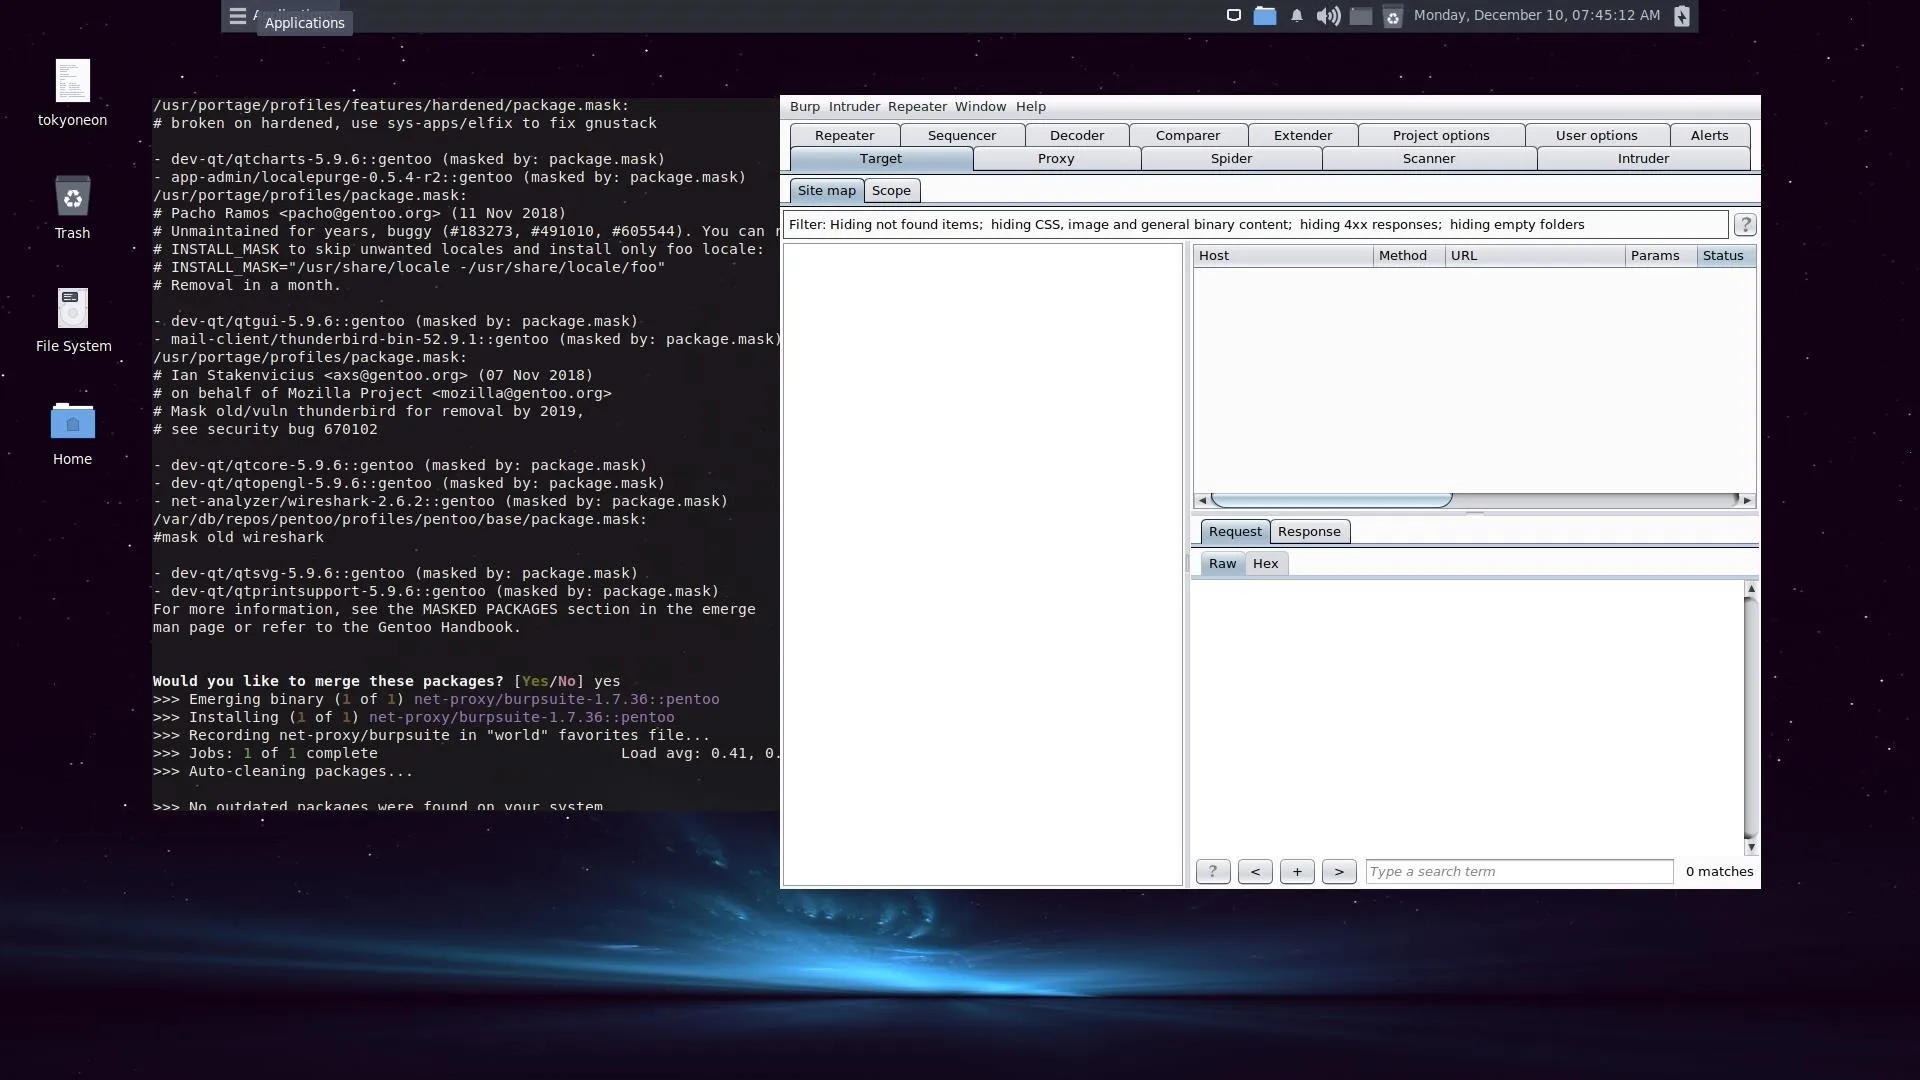Click the search help '?' button
This screenshot has height=1080, width=1920.
pos(1213,872)
